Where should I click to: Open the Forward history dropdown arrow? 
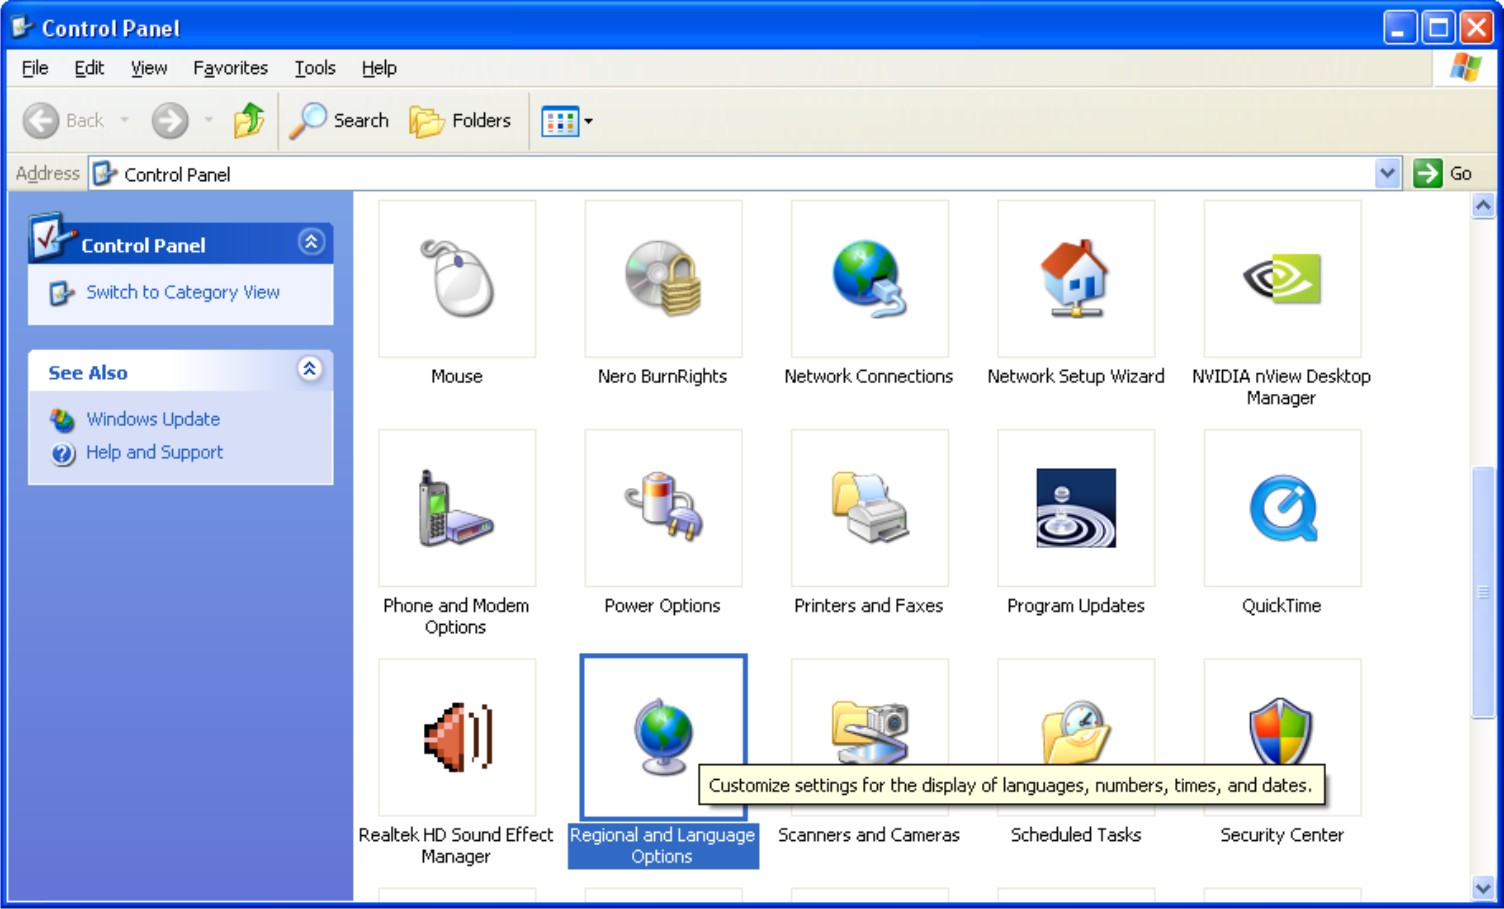[208, 121]
